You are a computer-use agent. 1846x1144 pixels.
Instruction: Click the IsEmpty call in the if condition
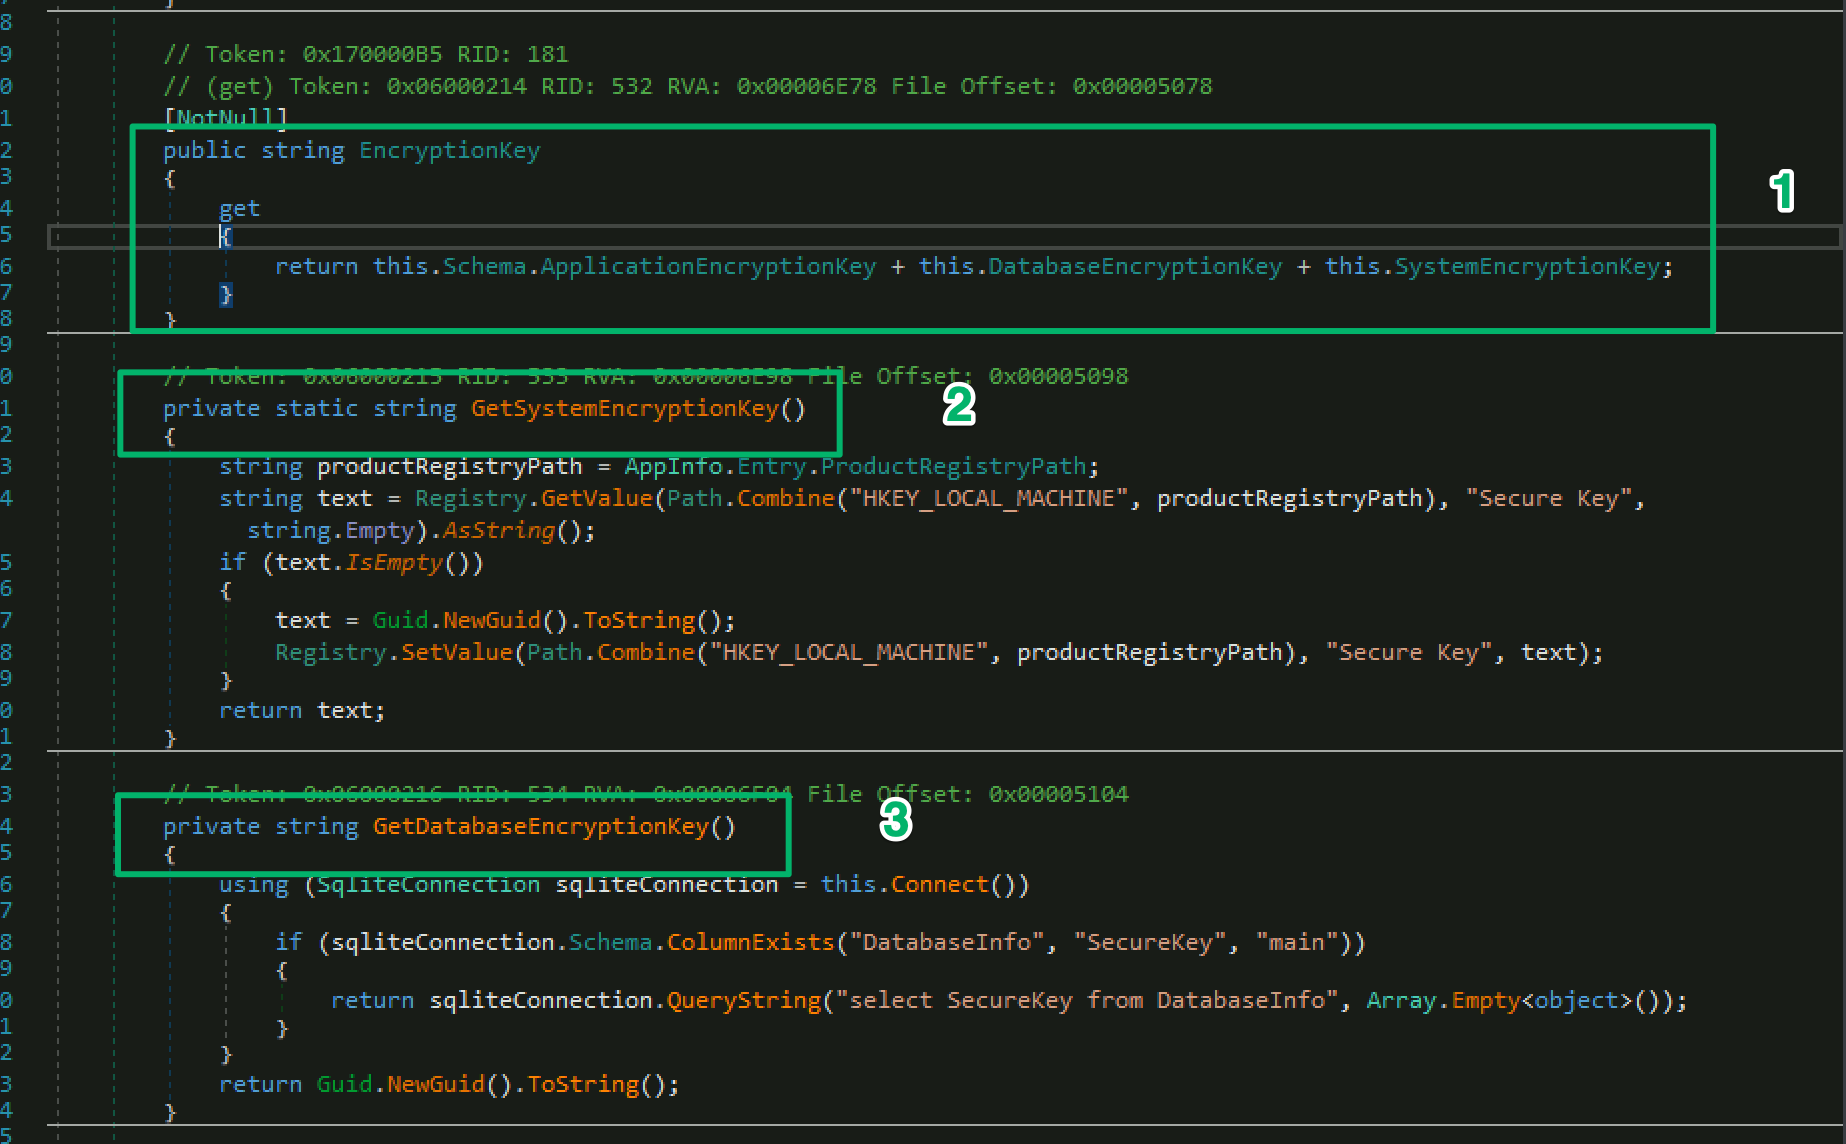394,563
